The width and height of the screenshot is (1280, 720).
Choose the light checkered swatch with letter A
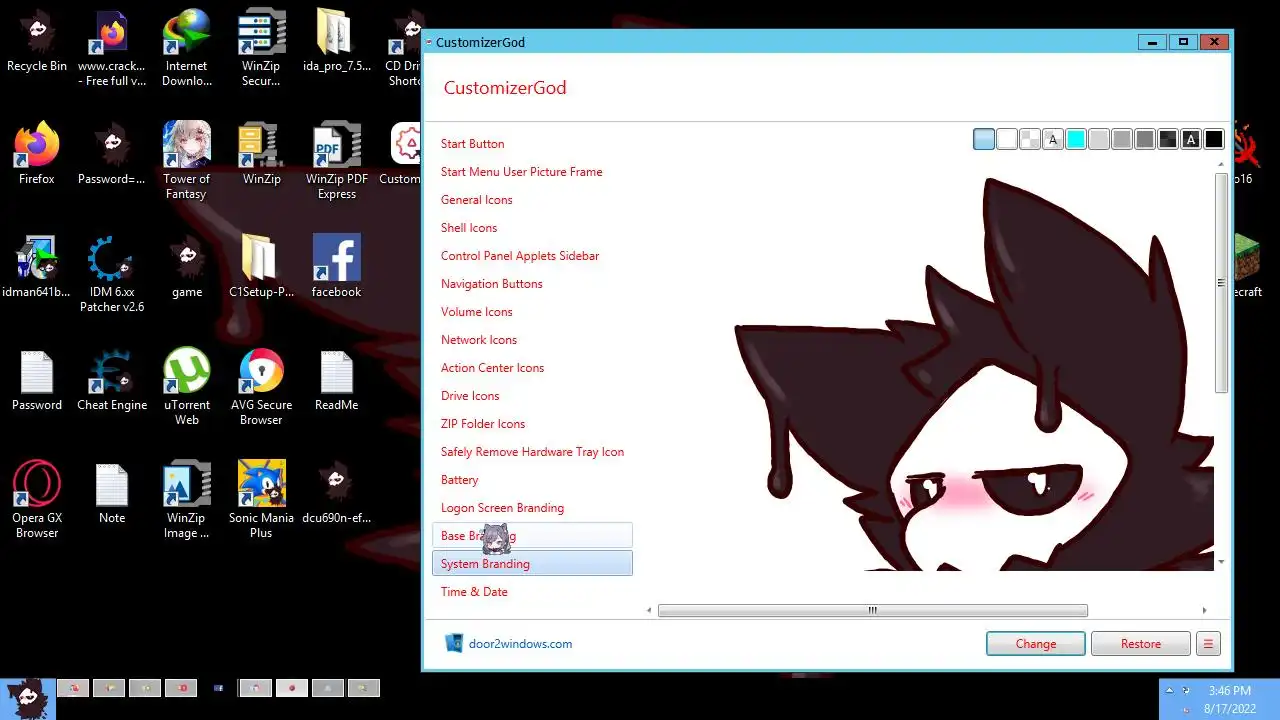click(x=1053, y=140)
